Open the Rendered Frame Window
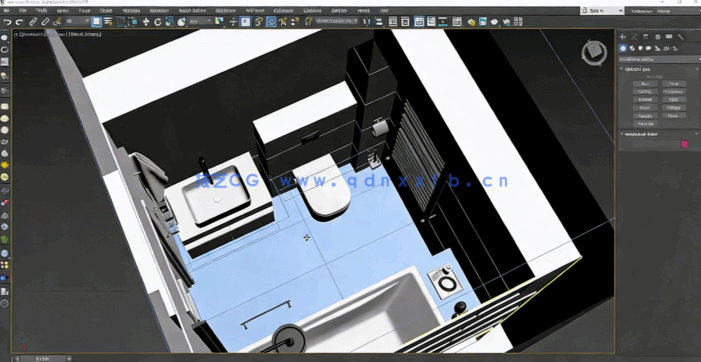 tap(483, 21)
